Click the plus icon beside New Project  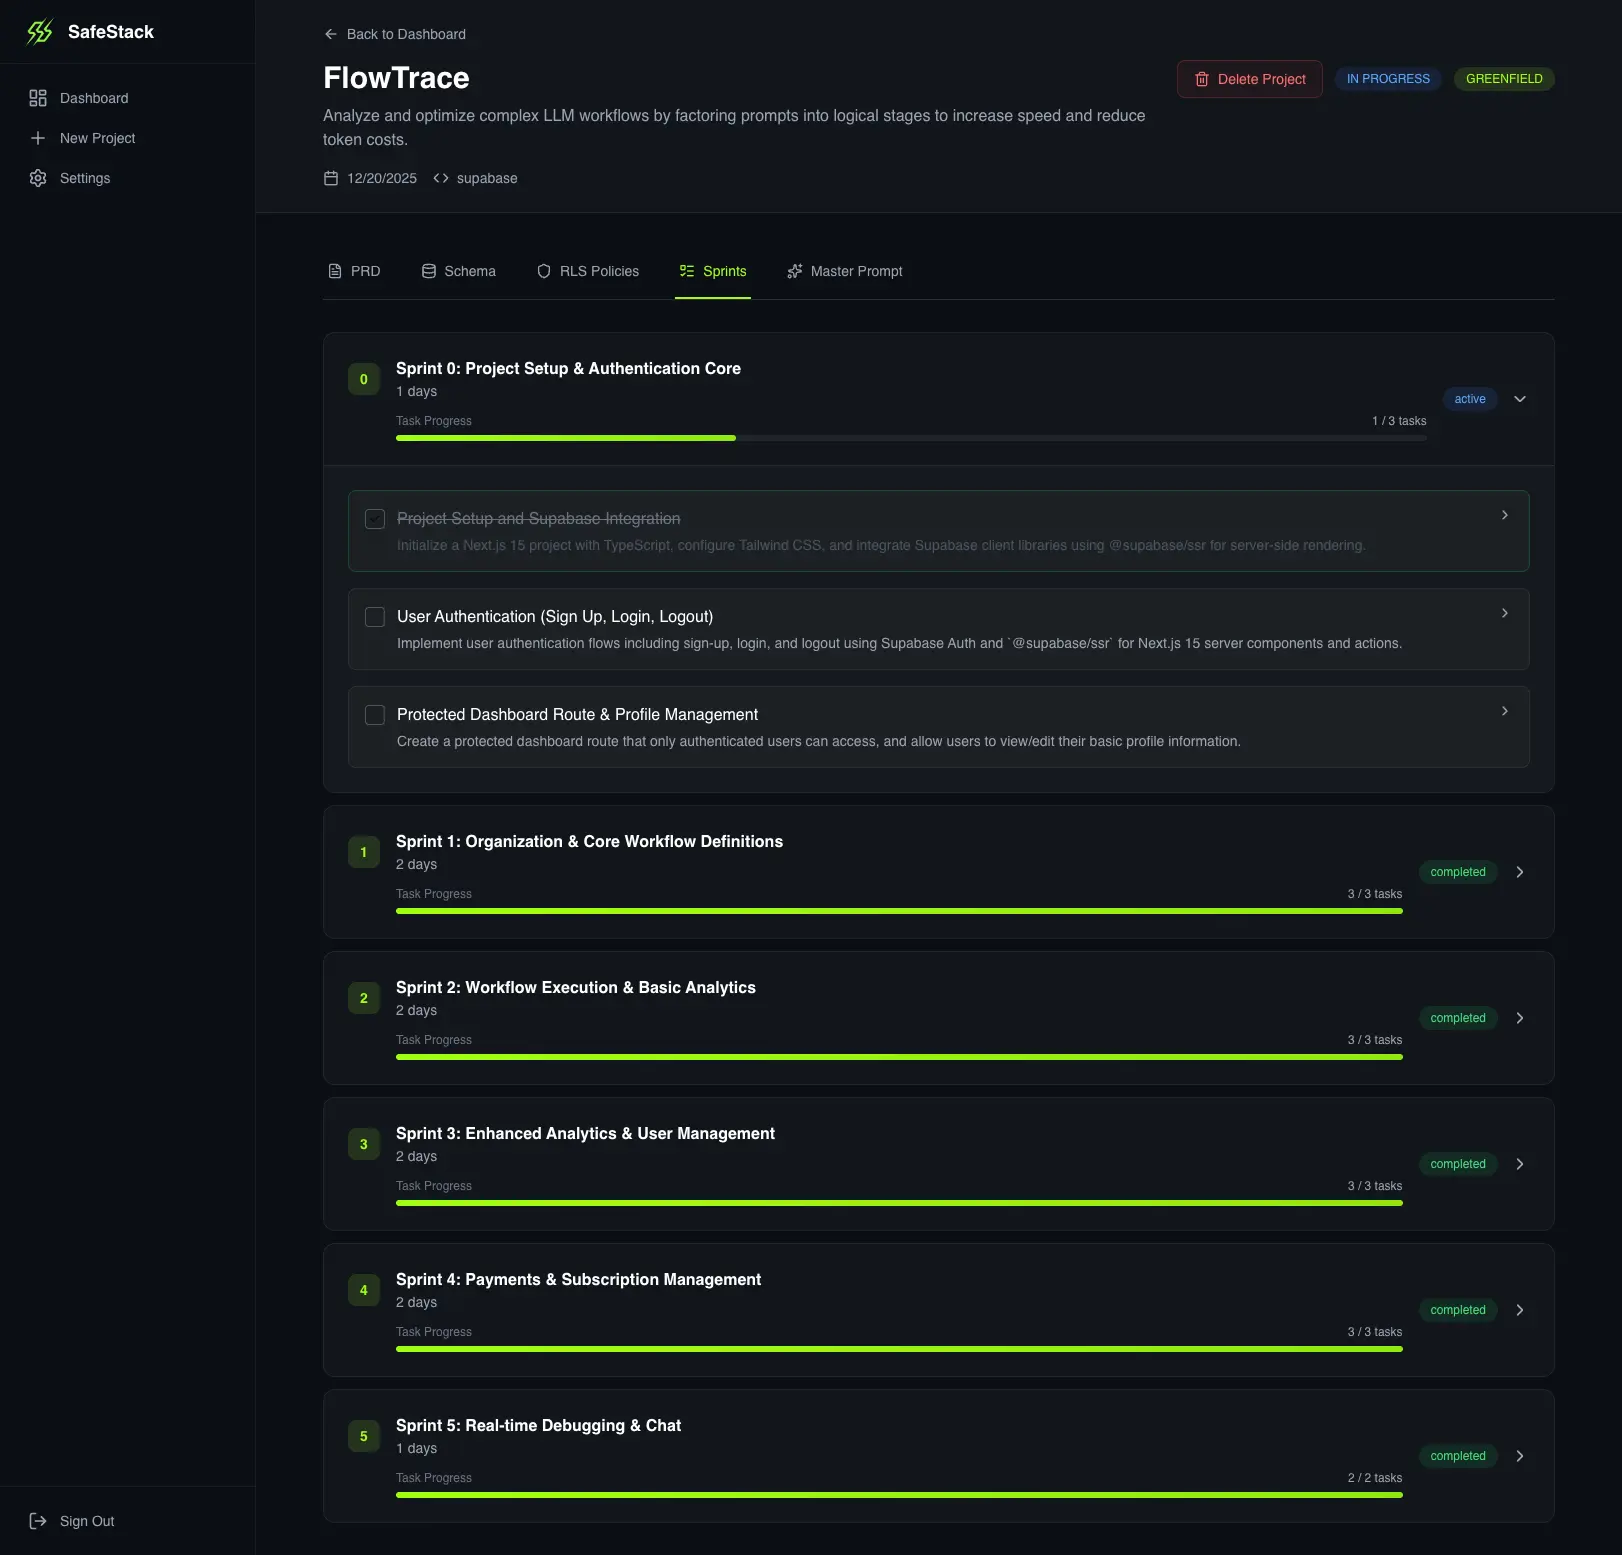tap(38, 138)
